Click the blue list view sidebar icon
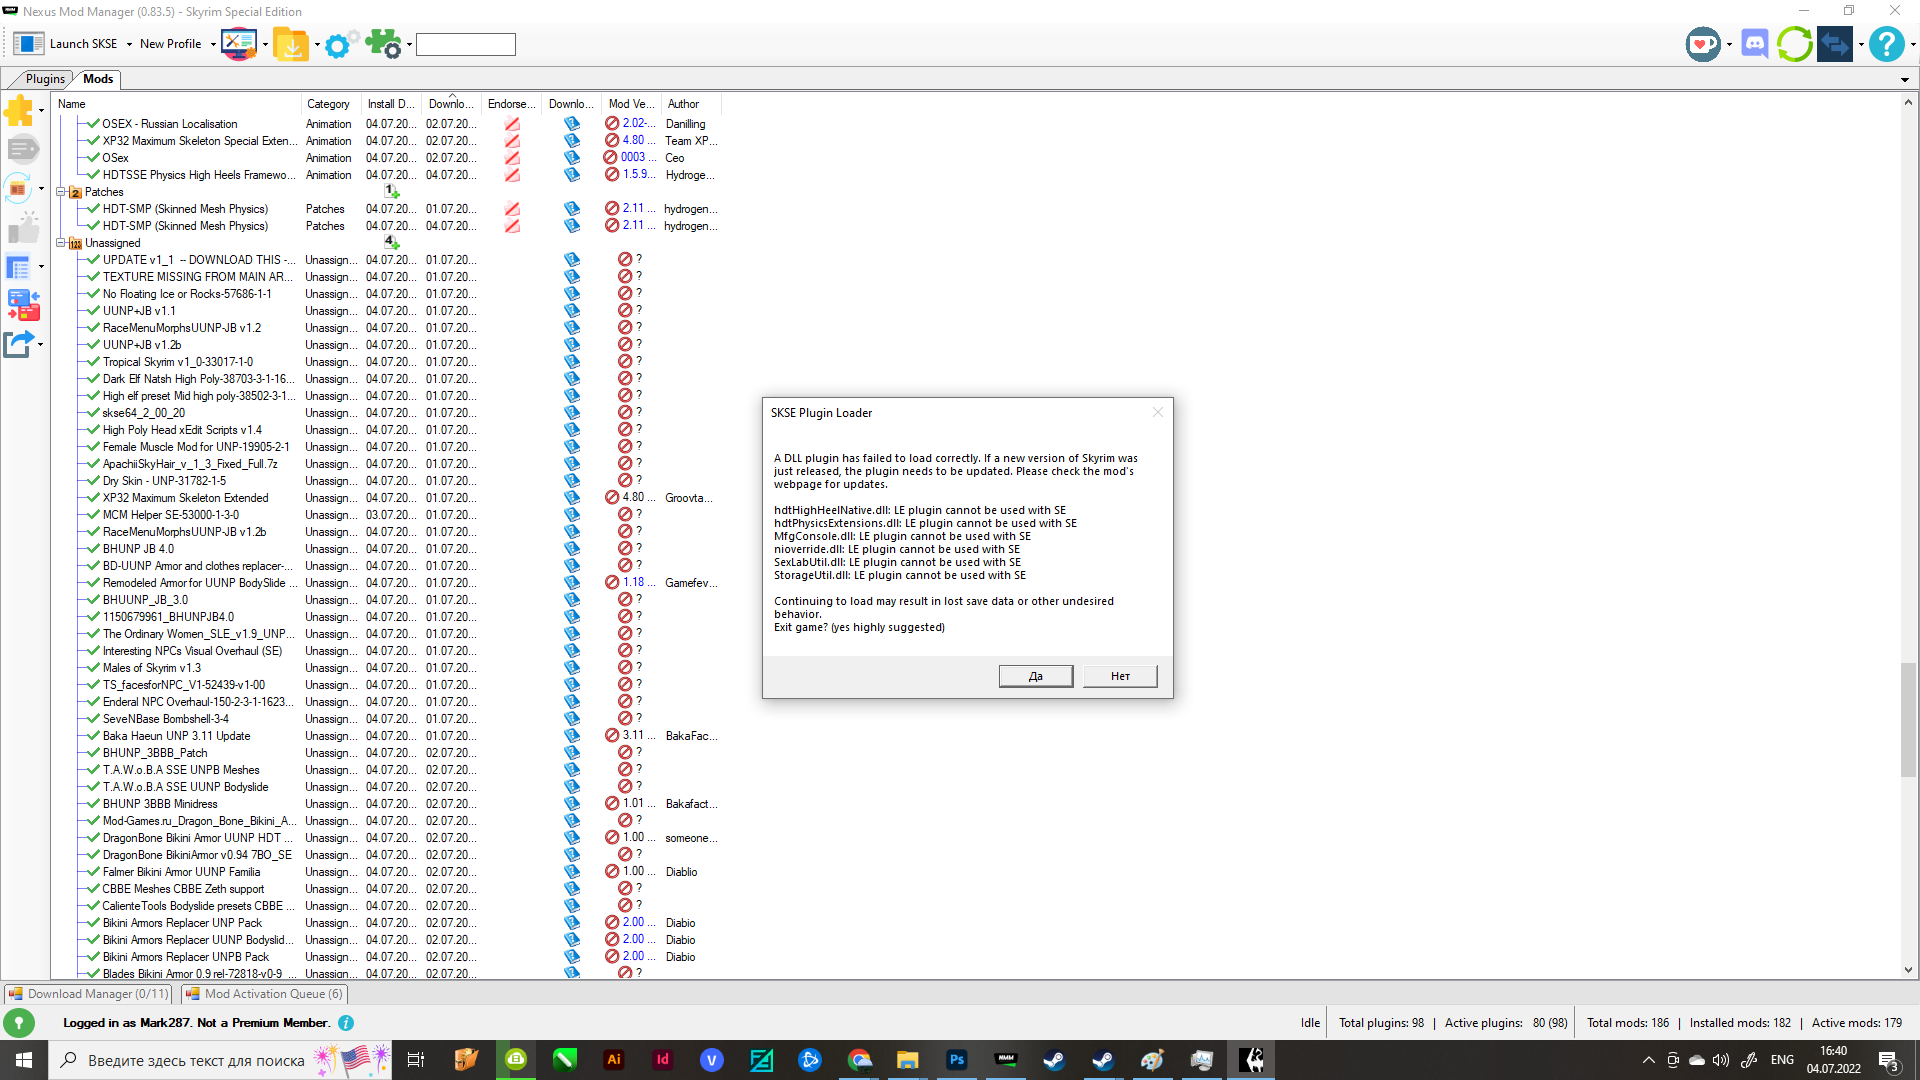Image resolution: width=1920 pixels, height=1080 pixels. point(18,267)
